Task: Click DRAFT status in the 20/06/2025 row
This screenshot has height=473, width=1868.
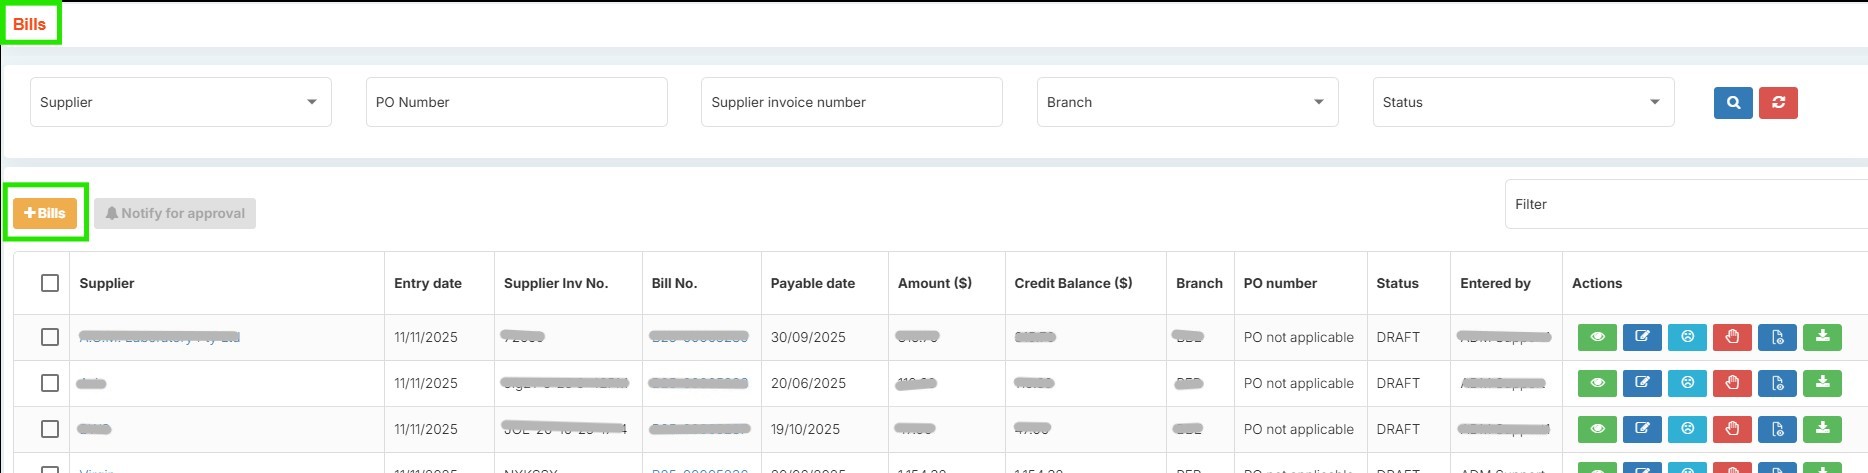Action: 1398,383
